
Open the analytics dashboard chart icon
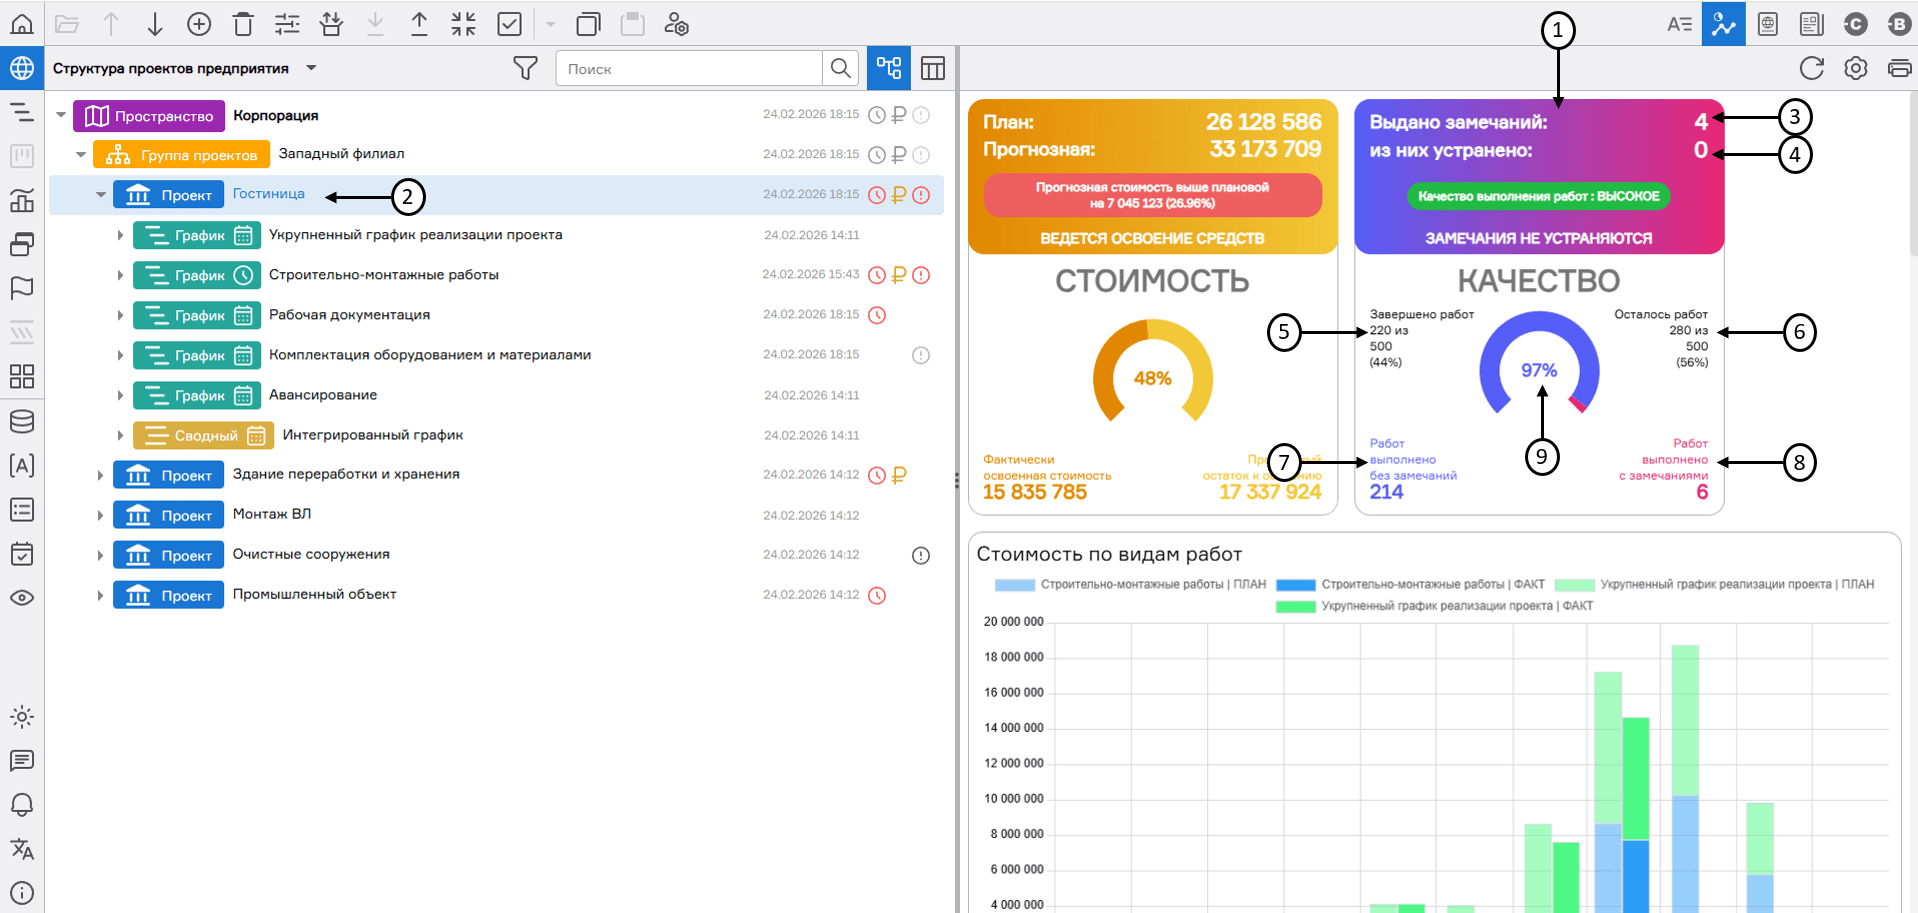point(1723,24)
